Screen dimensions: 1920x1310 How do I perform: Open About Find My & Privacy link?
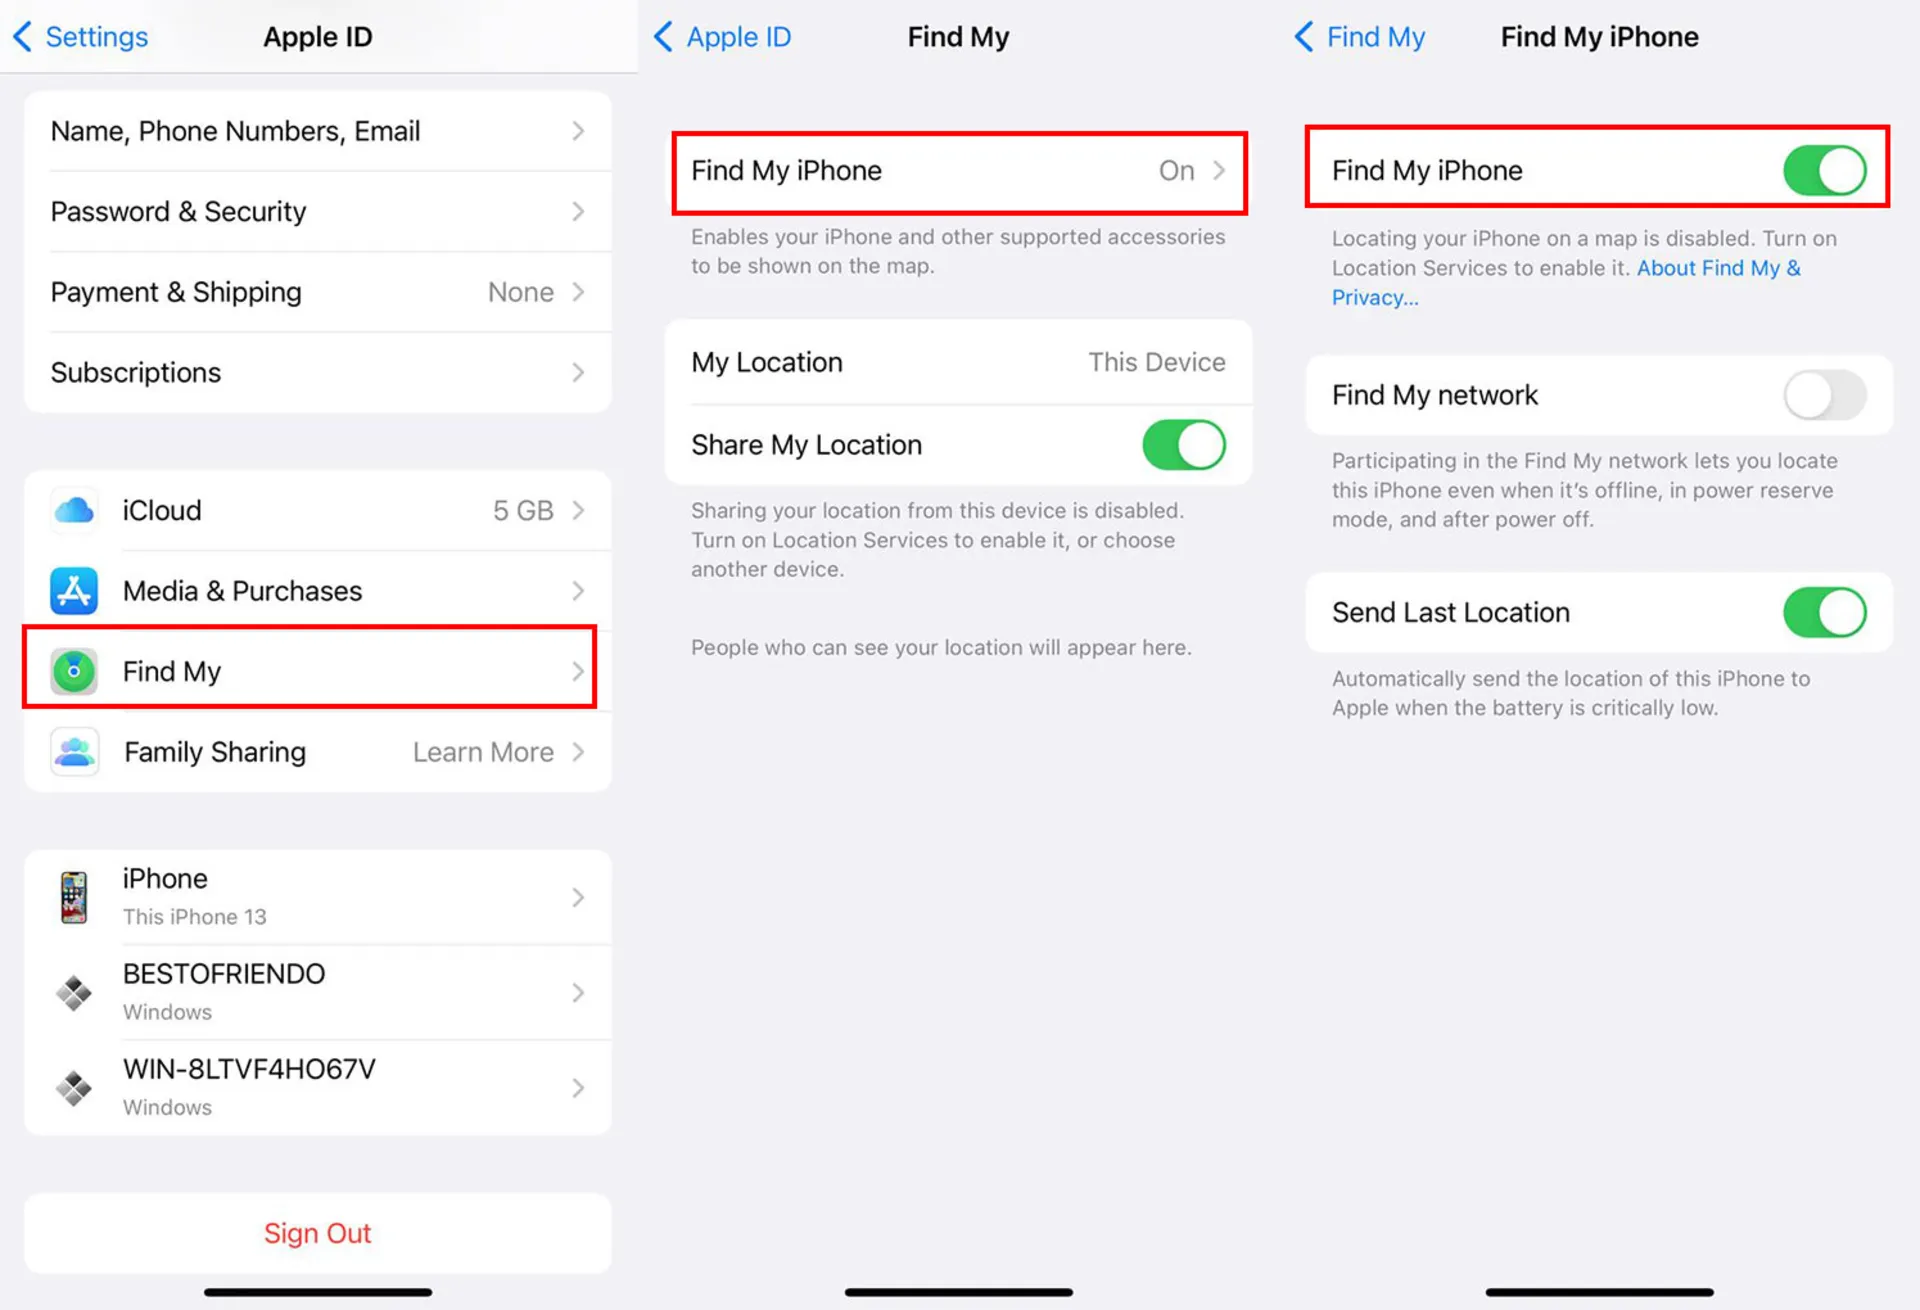(x=1567, y=283)
